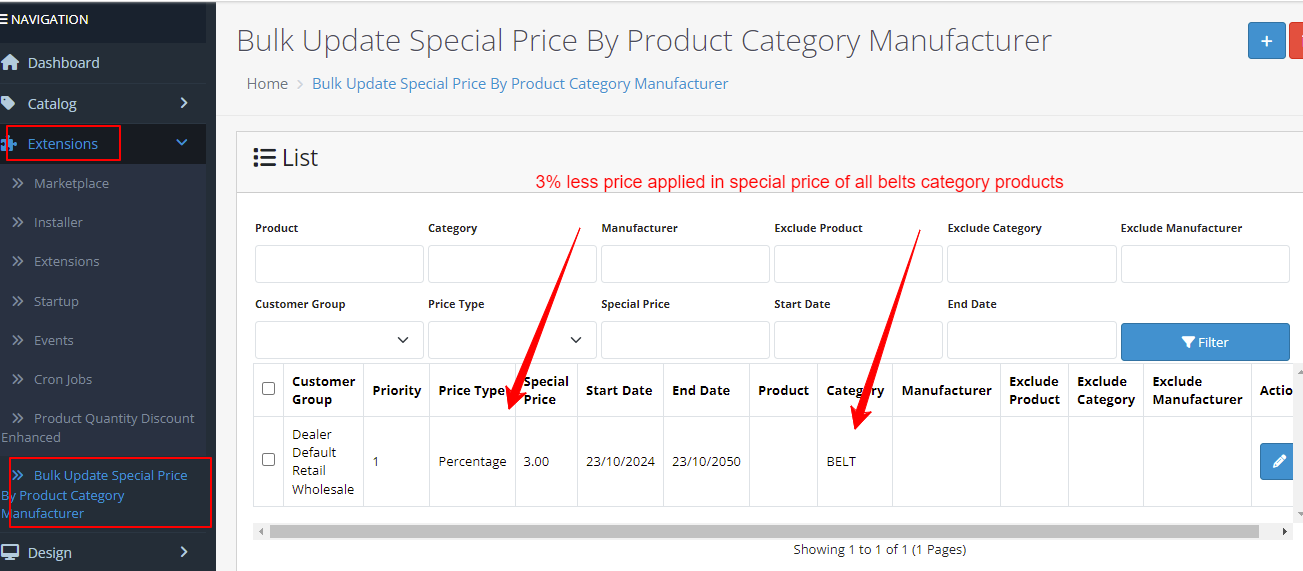
Task: Open the Price Type dropdown
Action: tap(512, 340)
